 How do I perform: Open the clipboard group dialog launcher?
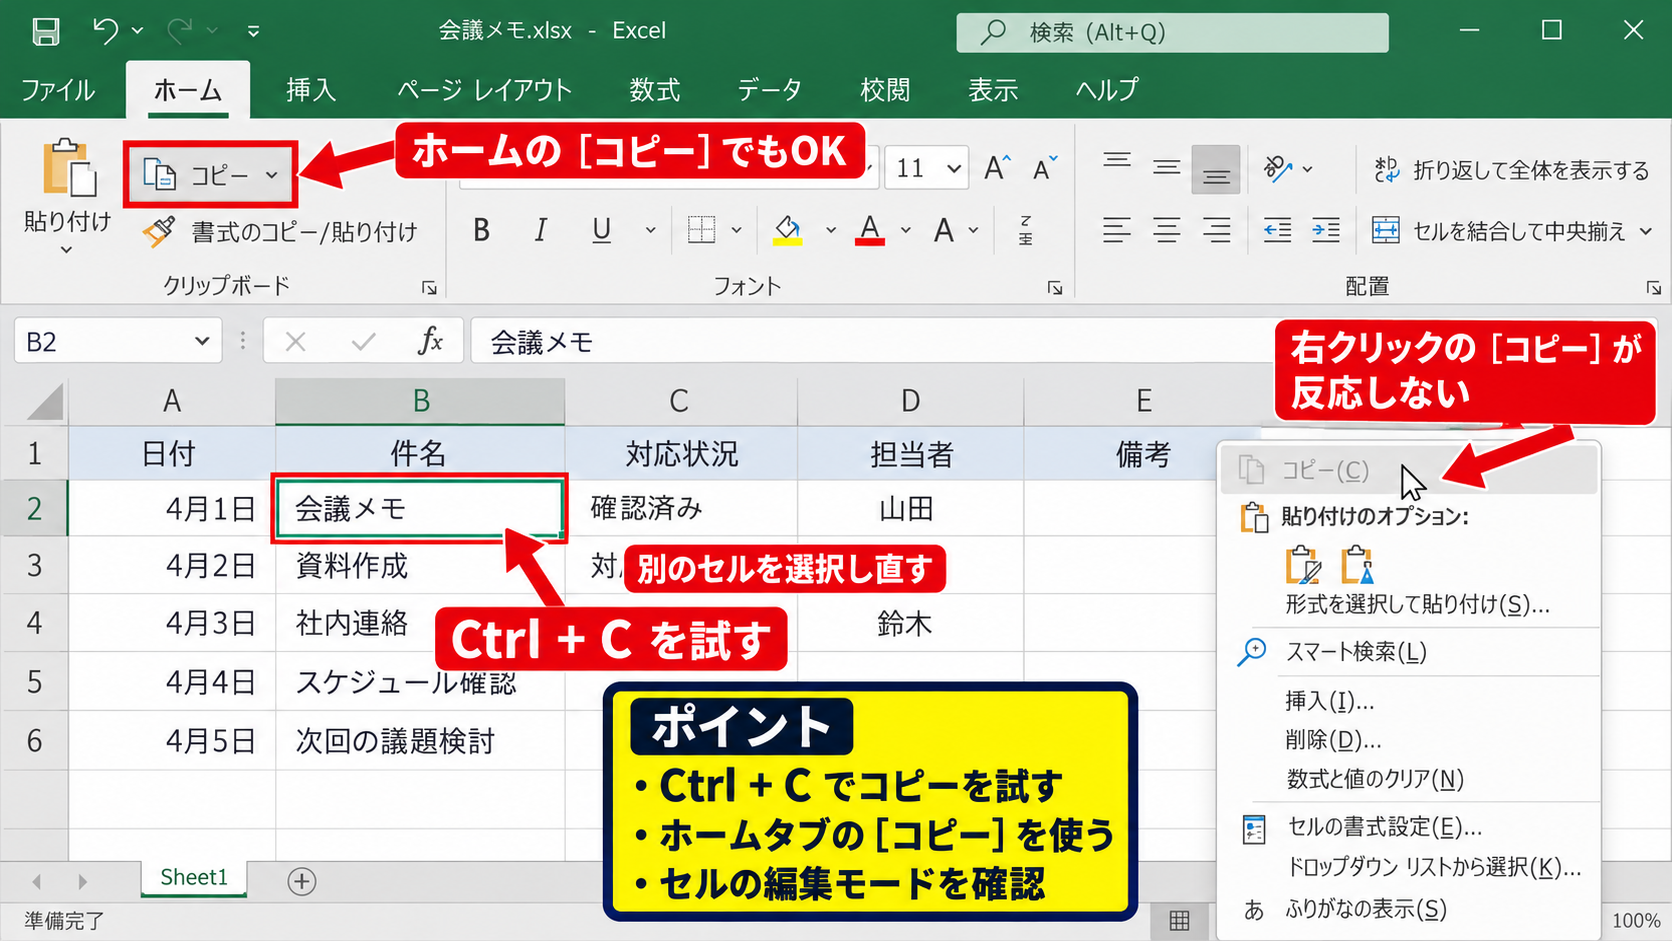pos(429,288)
